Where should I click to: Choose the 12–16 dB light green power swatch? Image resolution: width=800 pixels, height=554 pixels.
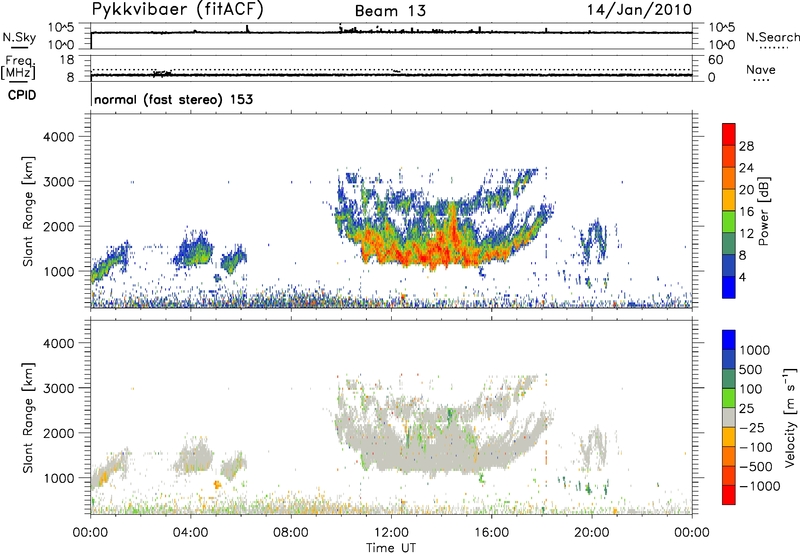tap(729, 222)
